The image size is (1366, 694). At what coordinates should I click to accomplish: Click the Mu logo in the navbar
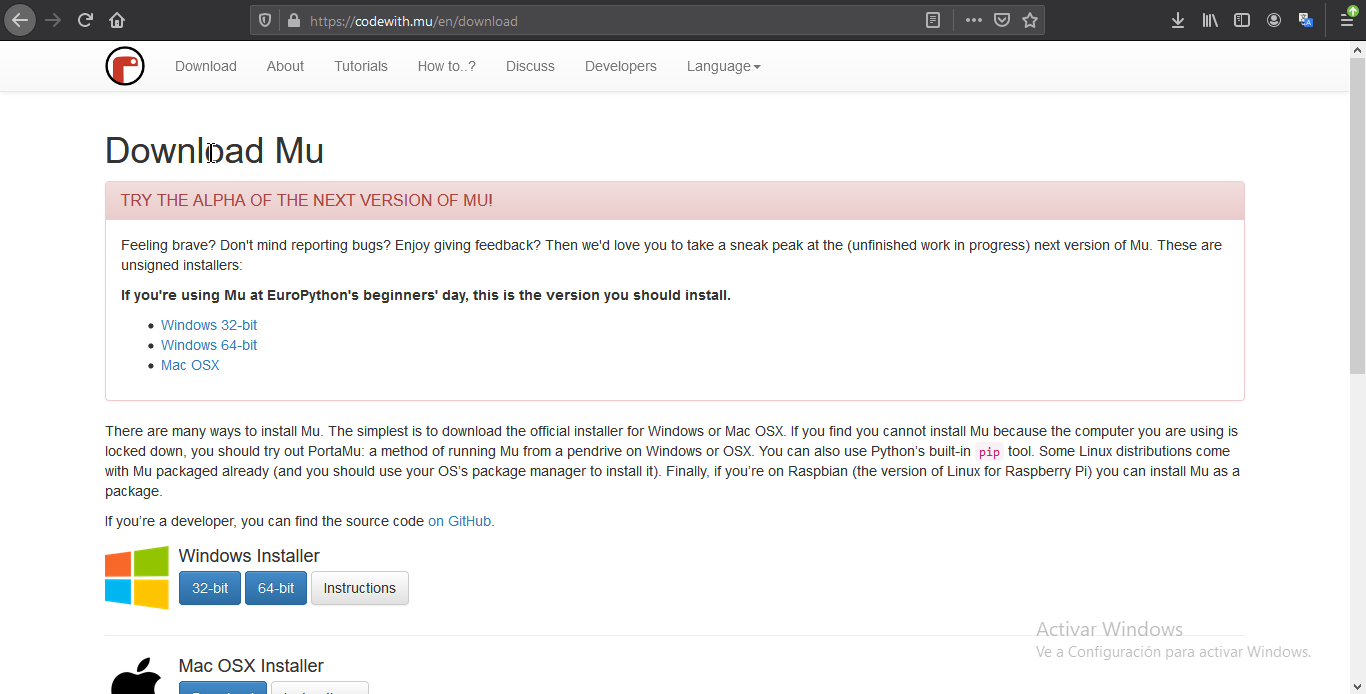(124, 66)
